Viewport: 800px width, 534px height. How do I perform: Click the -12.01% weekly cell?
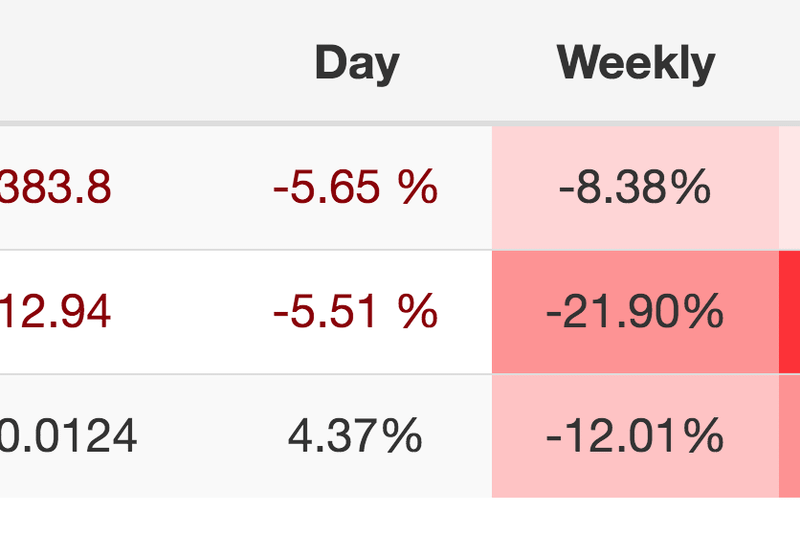[x=635, y=436]
